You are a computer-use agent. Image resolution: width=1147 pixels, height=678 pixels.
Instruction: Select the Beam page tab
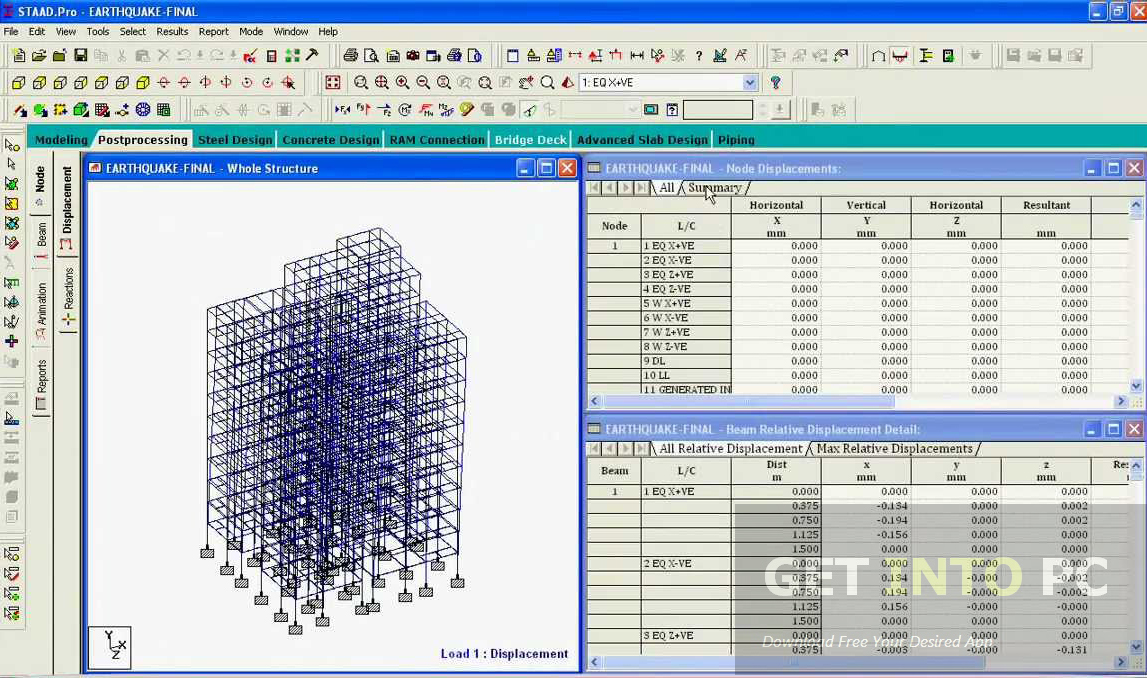click(42, 239)
